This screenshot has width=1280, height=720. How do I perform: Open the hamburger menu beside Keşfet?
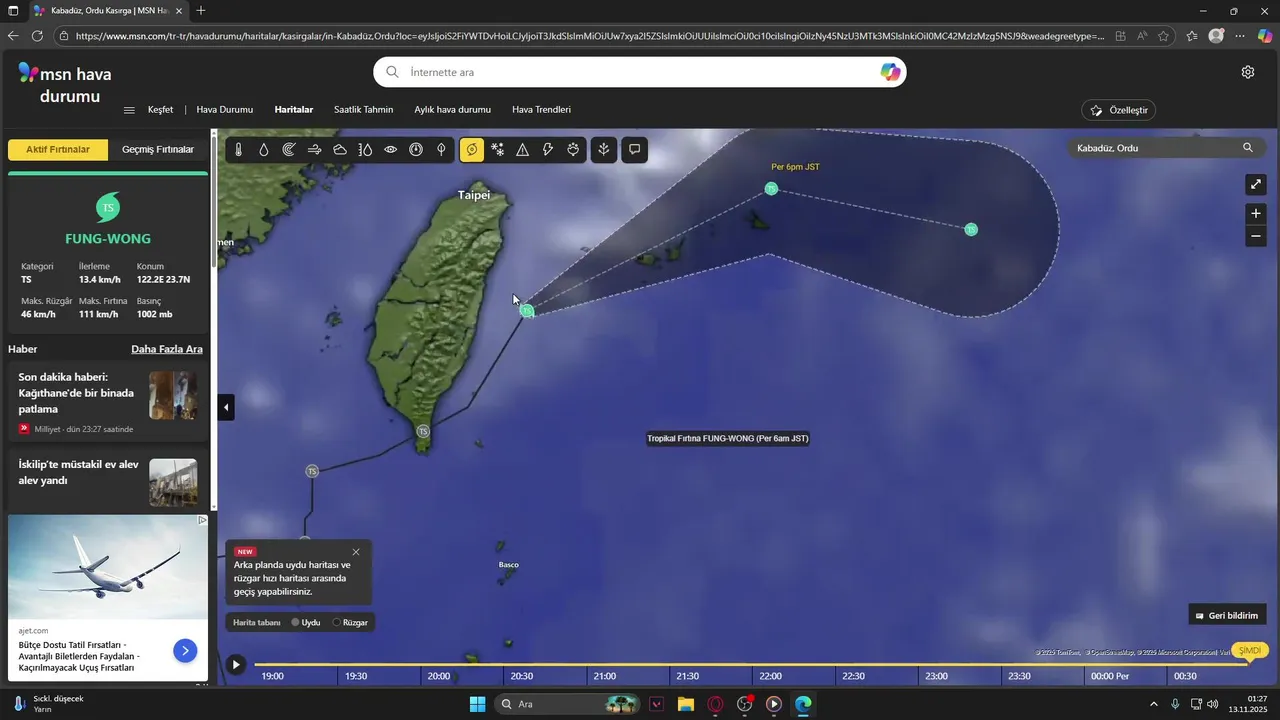[x=129, y=110]
